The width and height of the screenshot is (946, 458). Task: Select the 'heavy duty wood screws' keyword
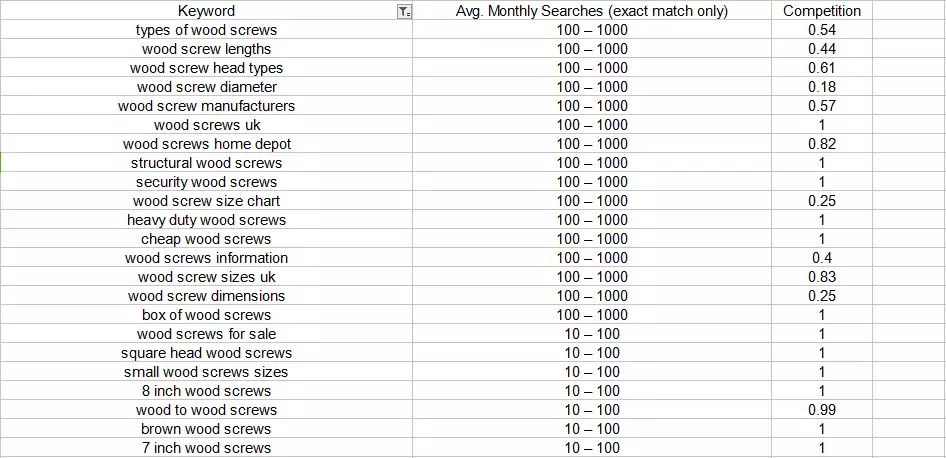point(206,220)
